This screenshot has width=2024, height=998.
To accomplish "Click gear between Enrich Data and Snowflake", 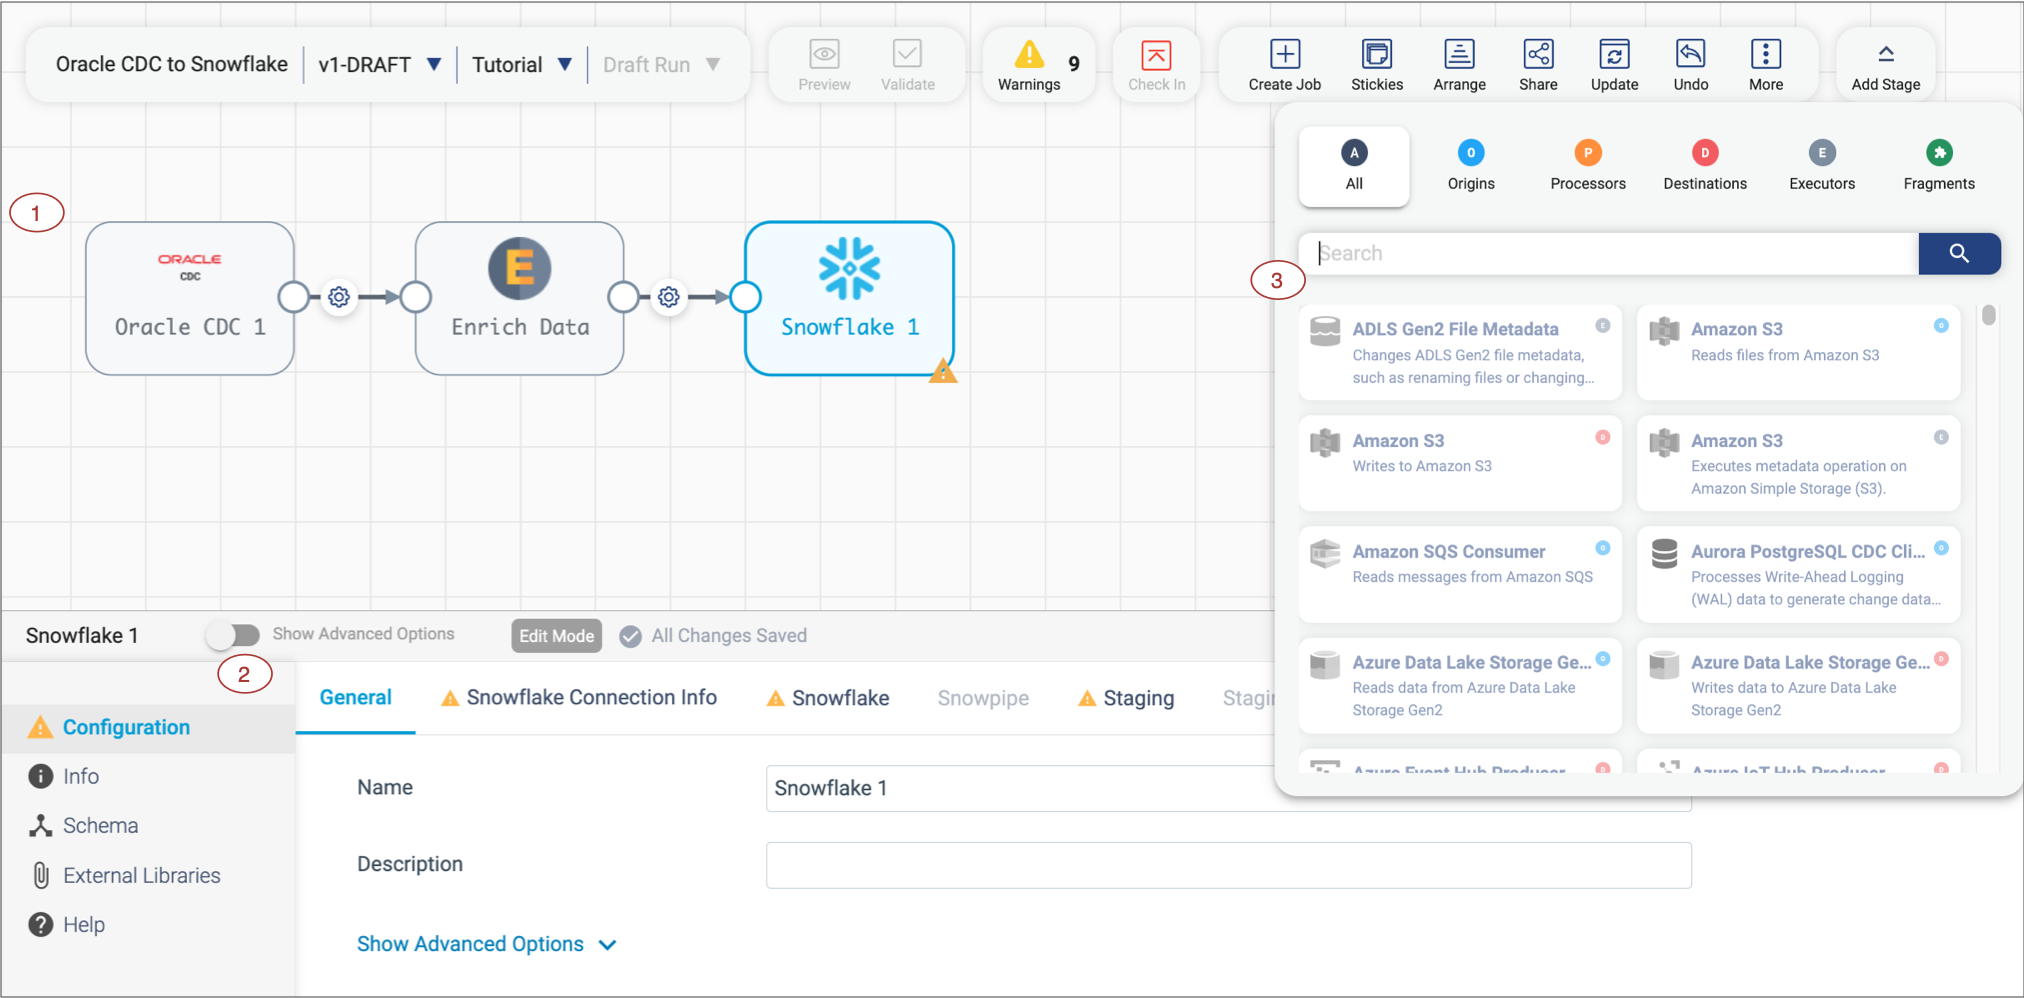I will [669, 297].
